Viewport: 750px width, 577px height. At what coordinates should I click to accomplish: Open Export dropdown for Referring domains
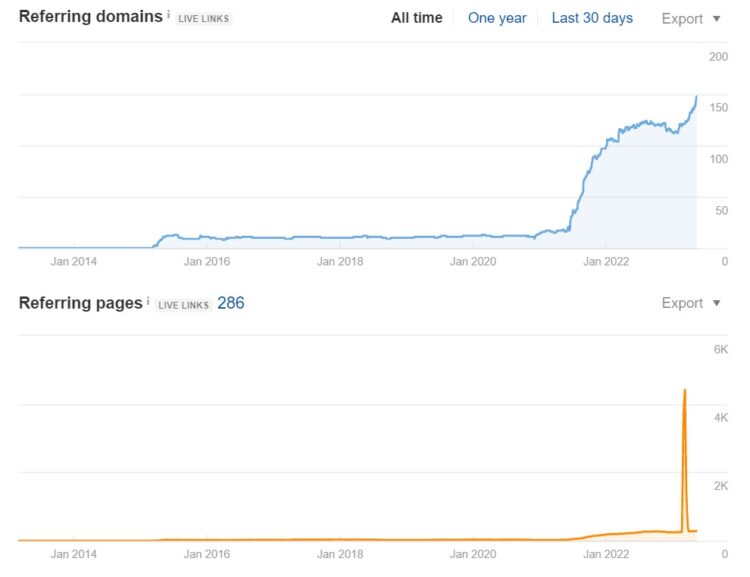pos(691,19)
